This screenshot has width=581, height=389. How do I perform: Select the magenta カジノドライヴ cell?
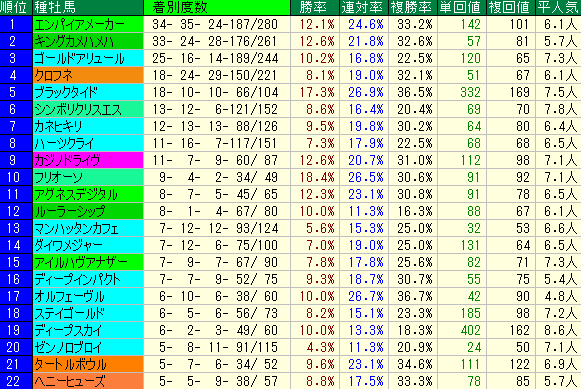pos(88,160)
